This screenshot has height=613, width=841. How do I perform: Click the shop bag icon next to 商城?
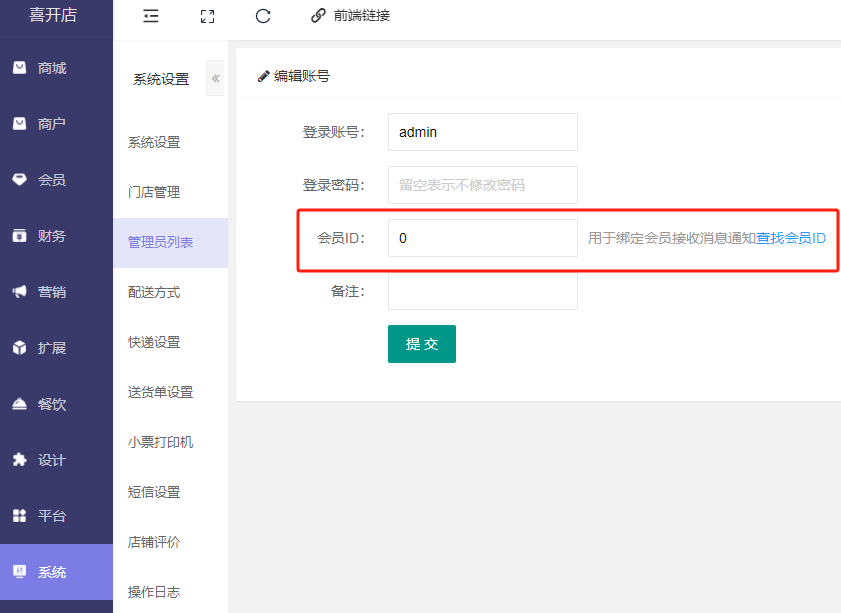click(x=19, y=68)
